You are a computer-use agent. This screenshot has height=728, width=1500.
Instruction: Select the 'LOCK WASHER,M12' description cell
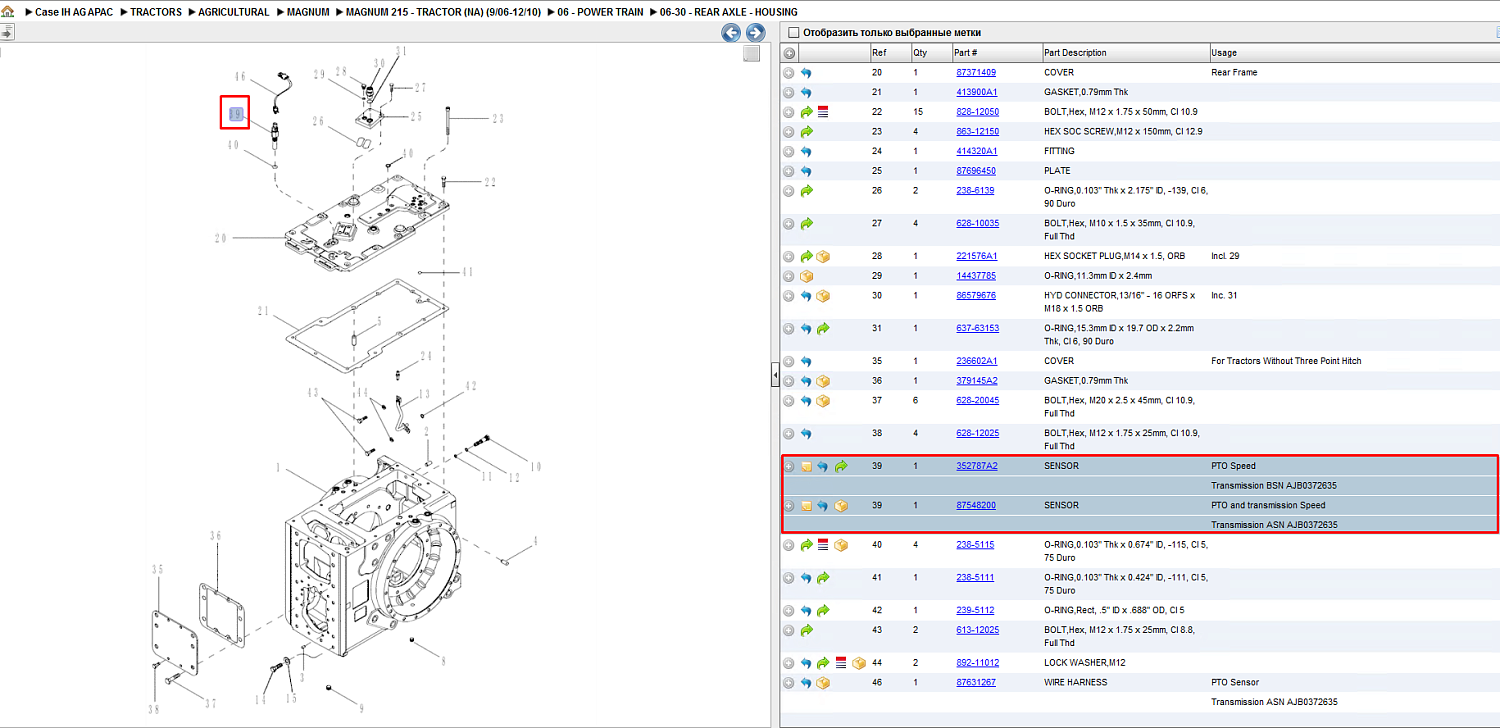[1083, 663]
